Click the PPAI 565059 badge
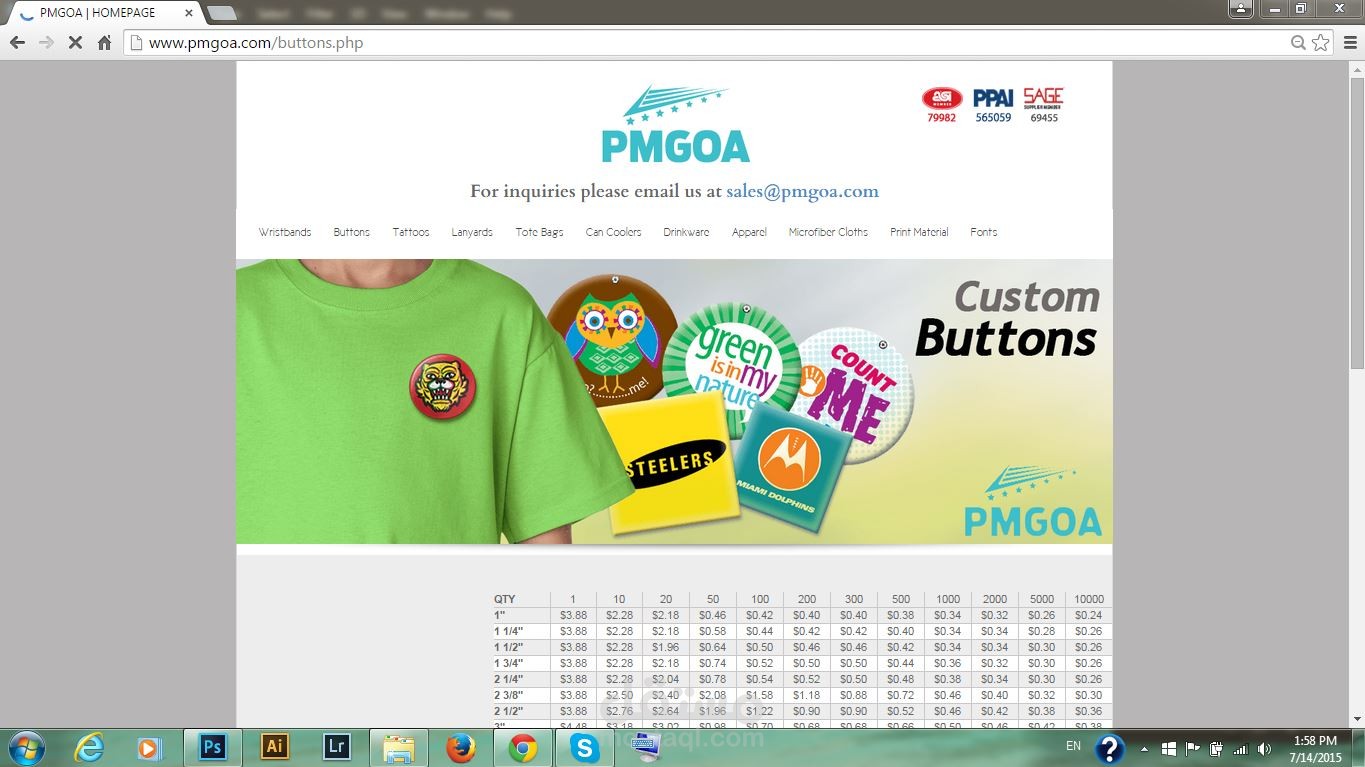Screen dimensions: 1365x767 993,105
